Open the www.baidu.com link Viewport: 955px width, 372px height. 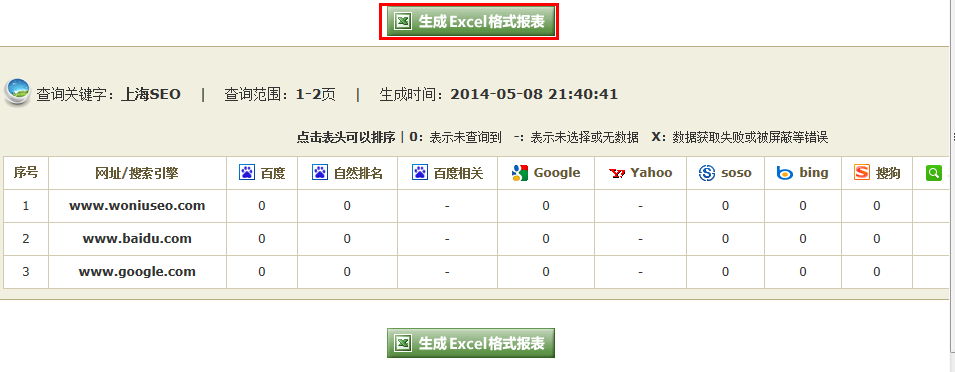[x=137, y=239]
